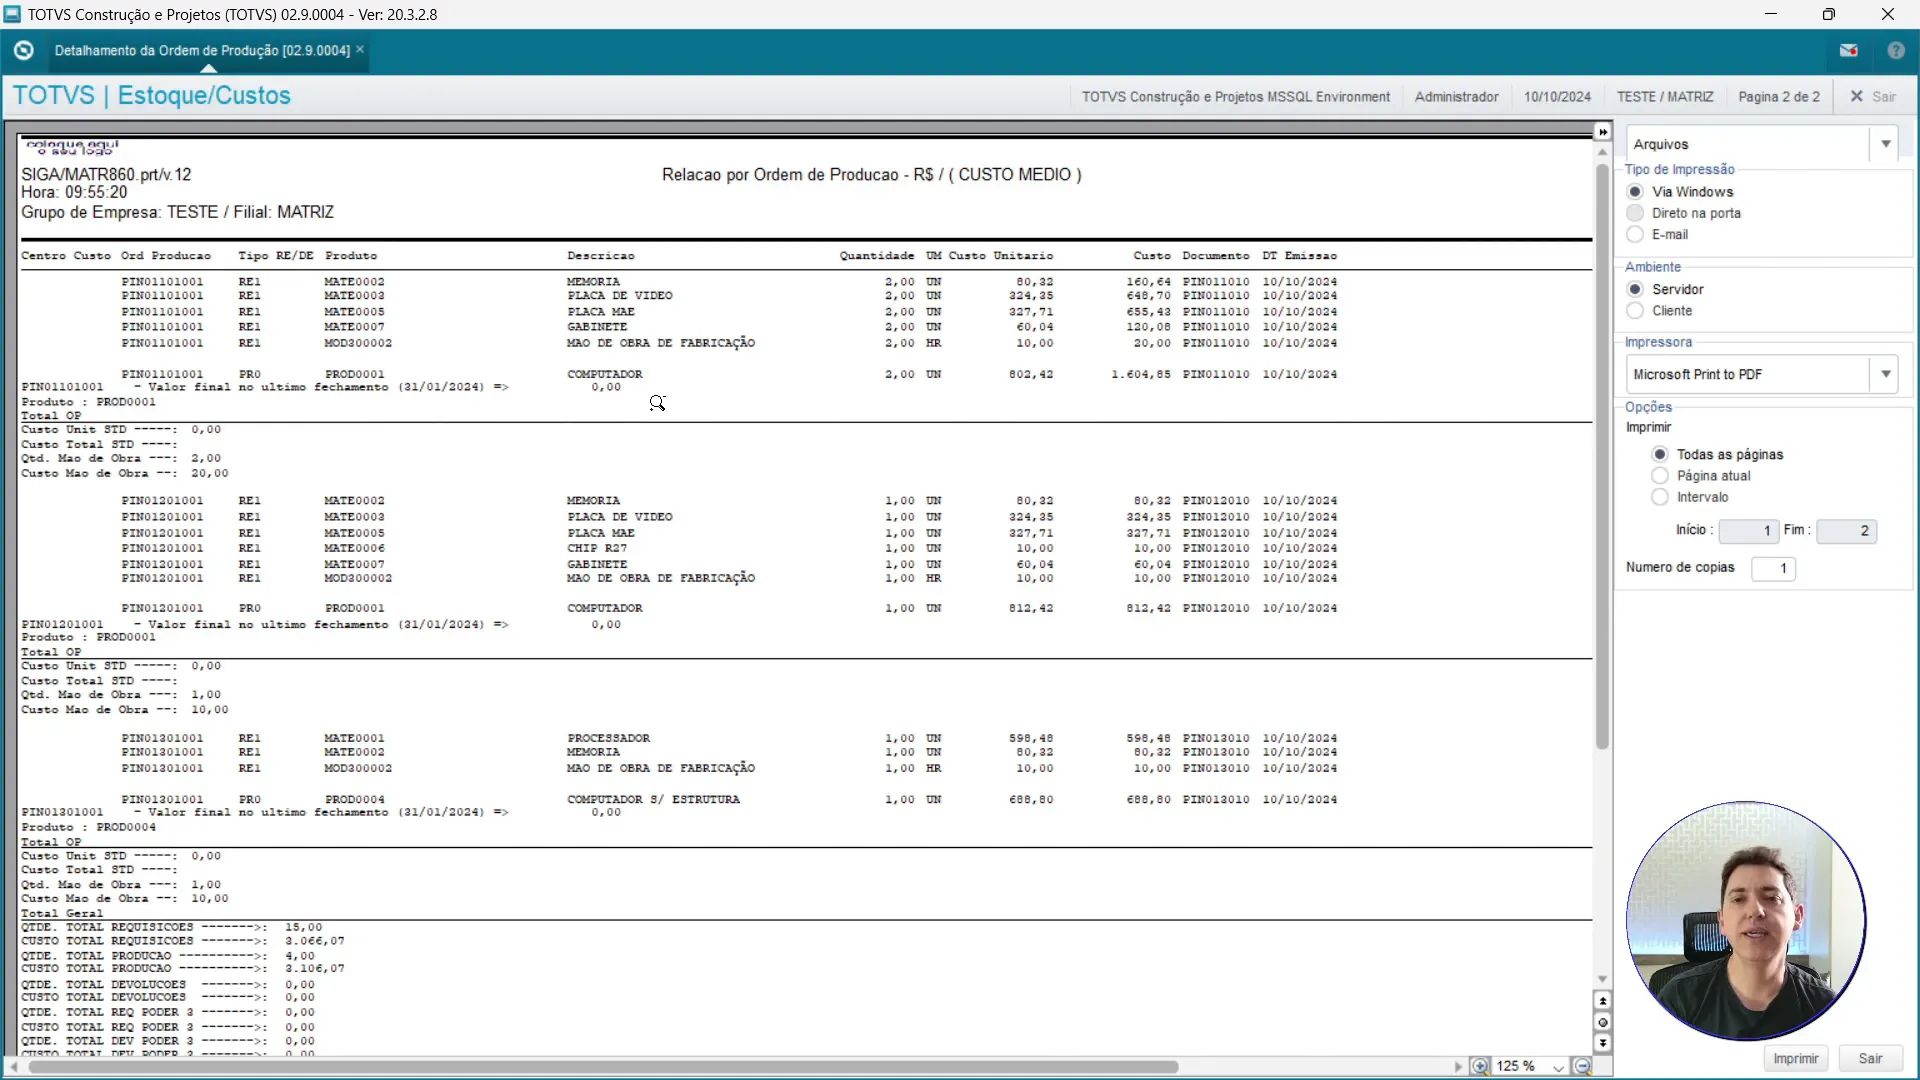This screenshot has width=1920, height=1080.
Task: Close the Detalhamento da Ordem de Produção tab
Action: coord(360,49)
